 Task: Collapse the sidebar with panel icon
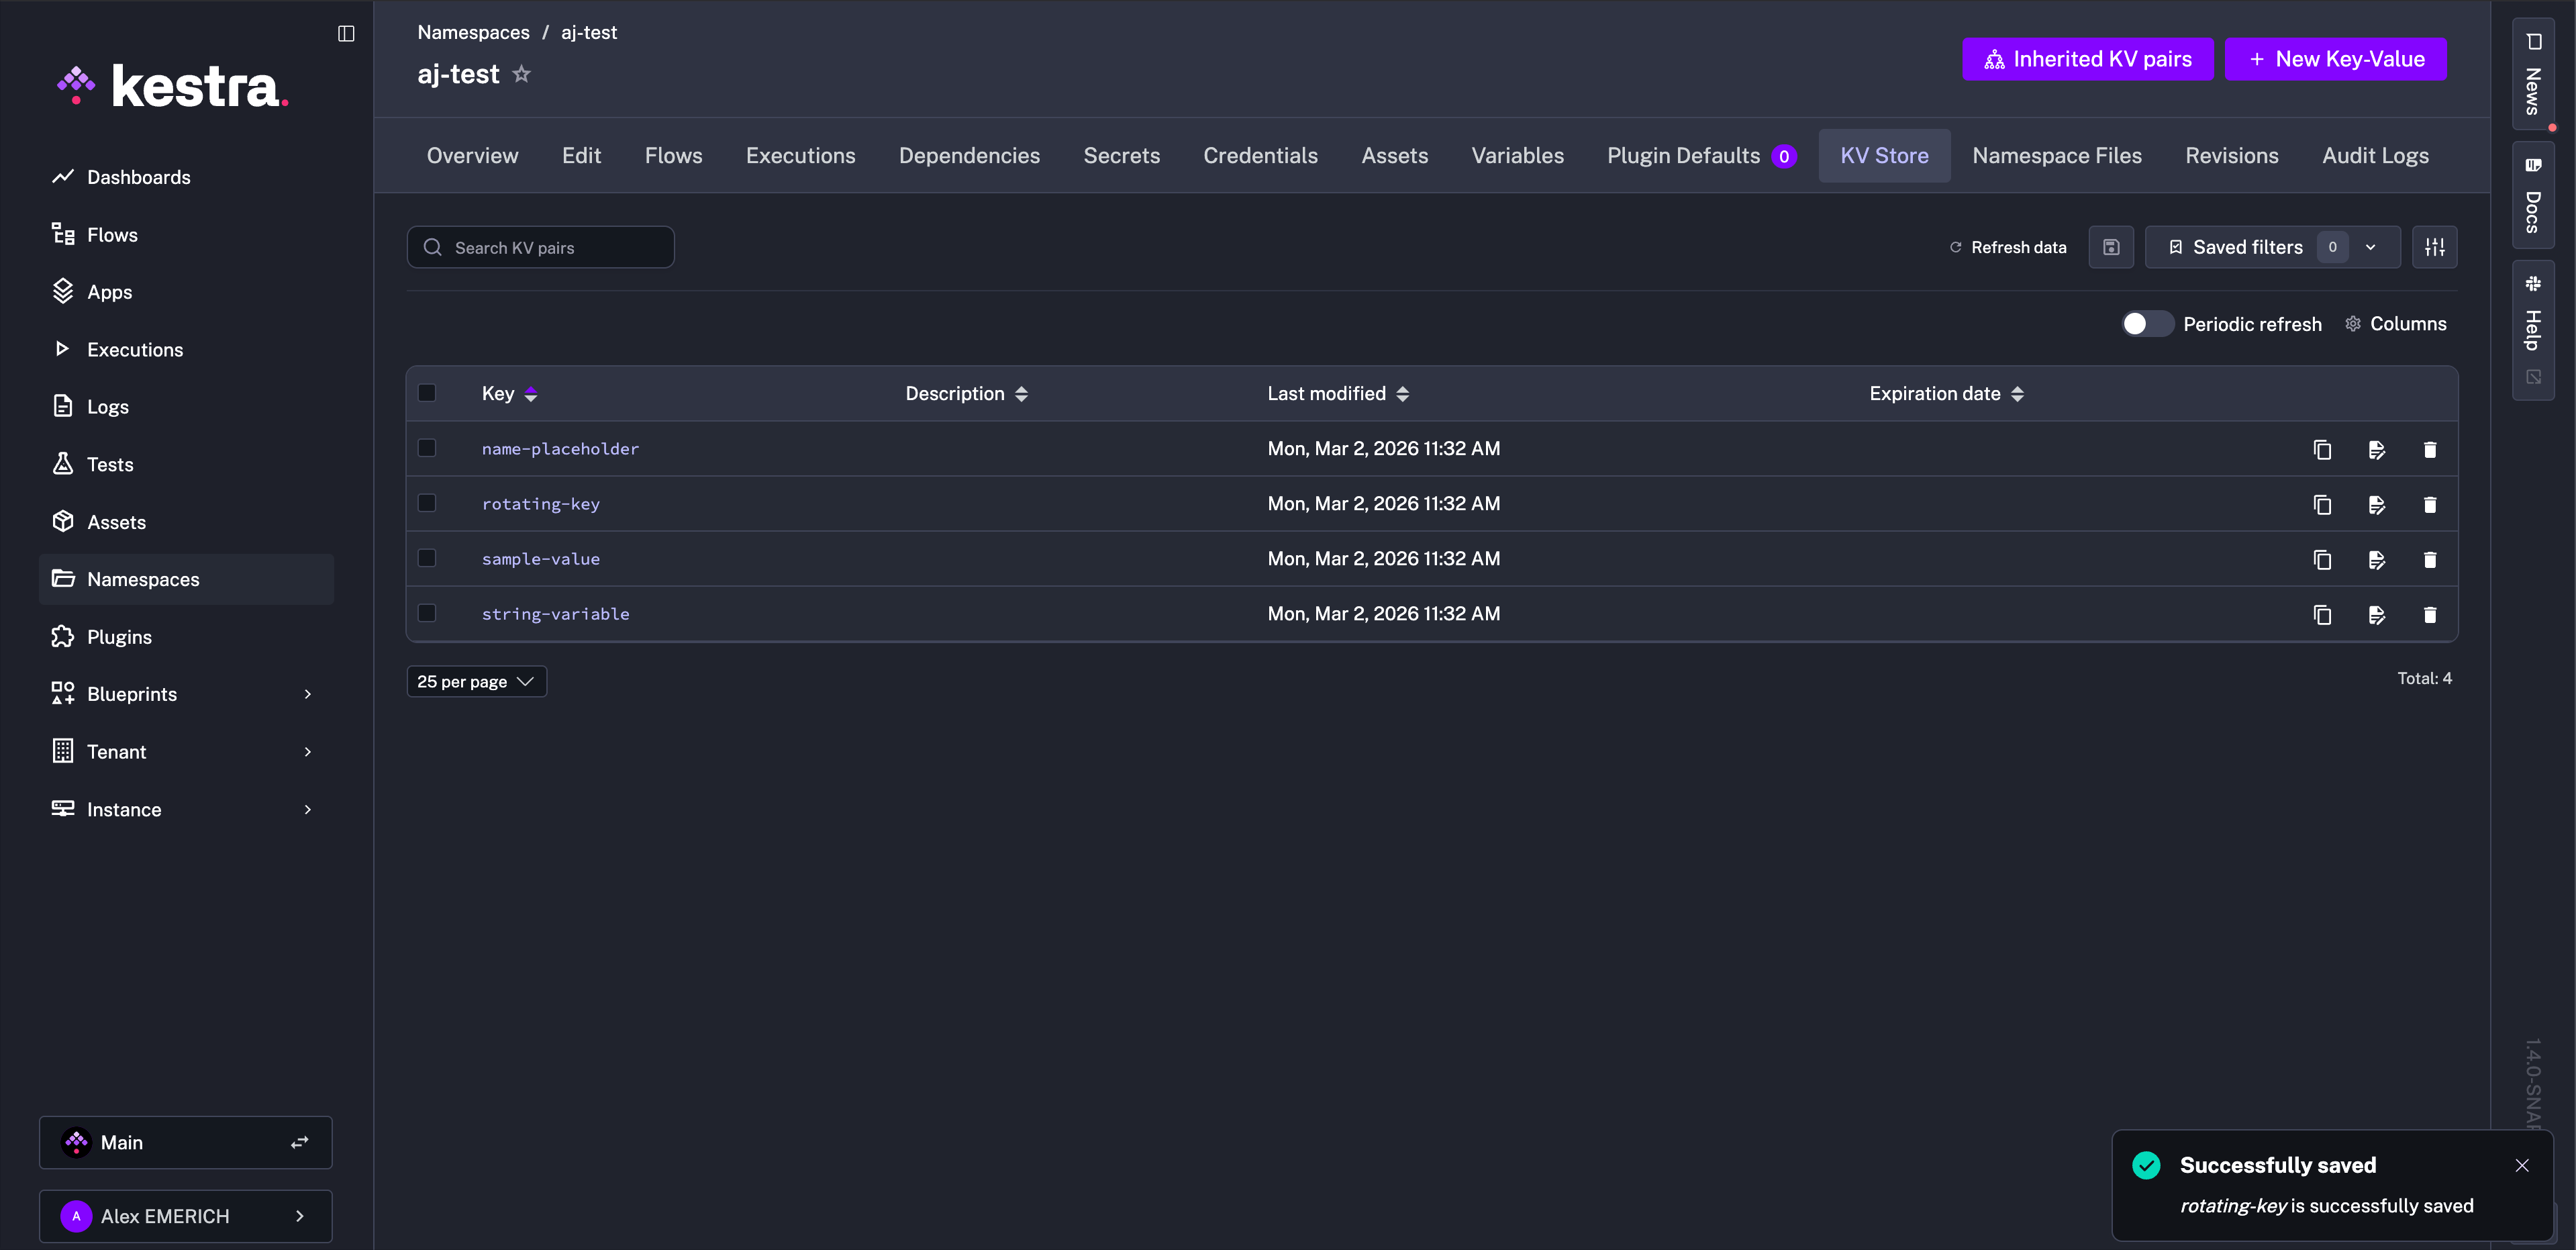tap(346, 33)
